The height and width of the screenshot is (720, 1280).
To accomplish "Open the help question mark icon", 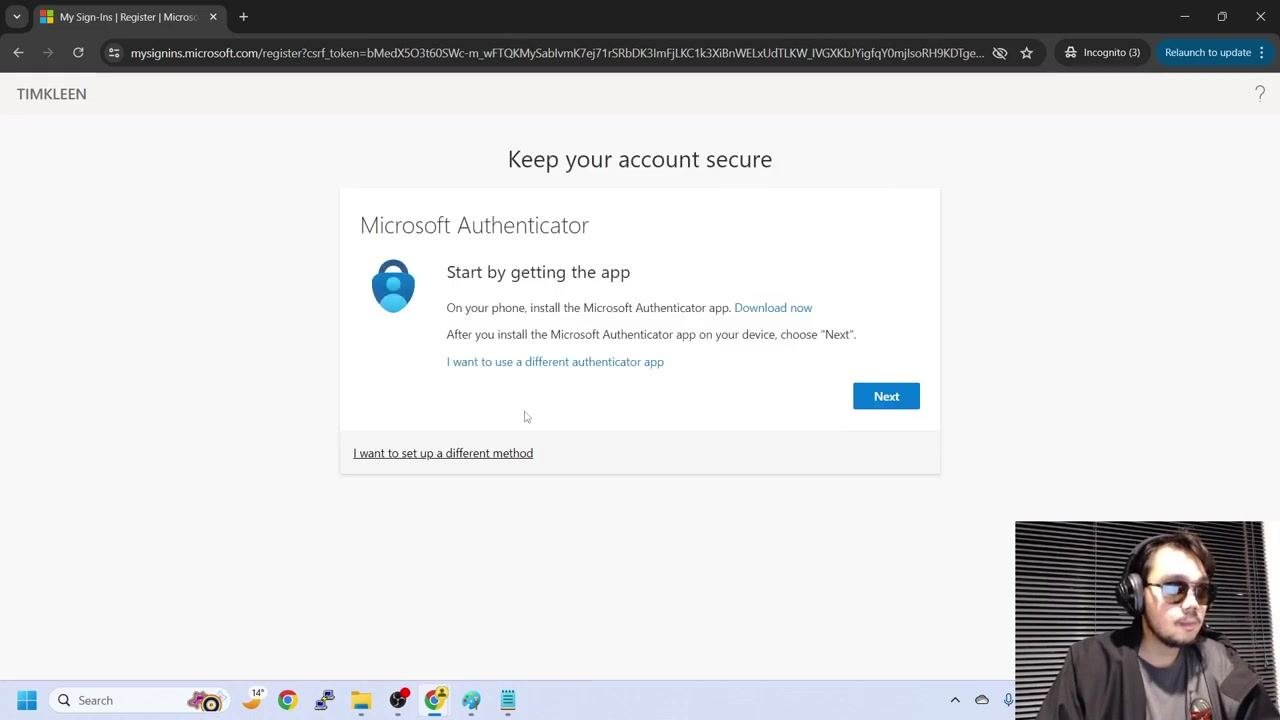I will 1259,94.
